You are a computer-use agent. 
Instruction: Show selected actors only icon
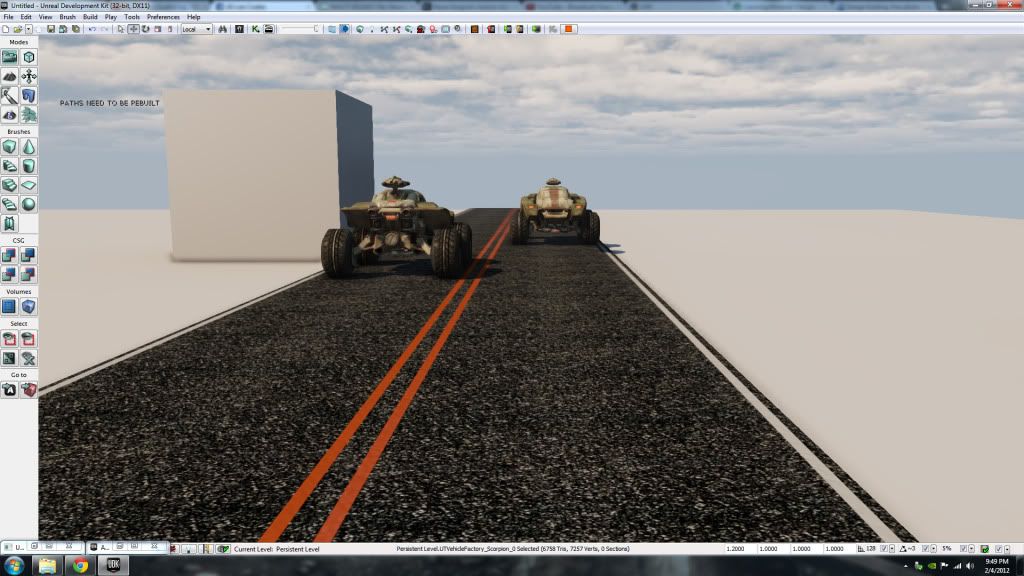(9, 339)
